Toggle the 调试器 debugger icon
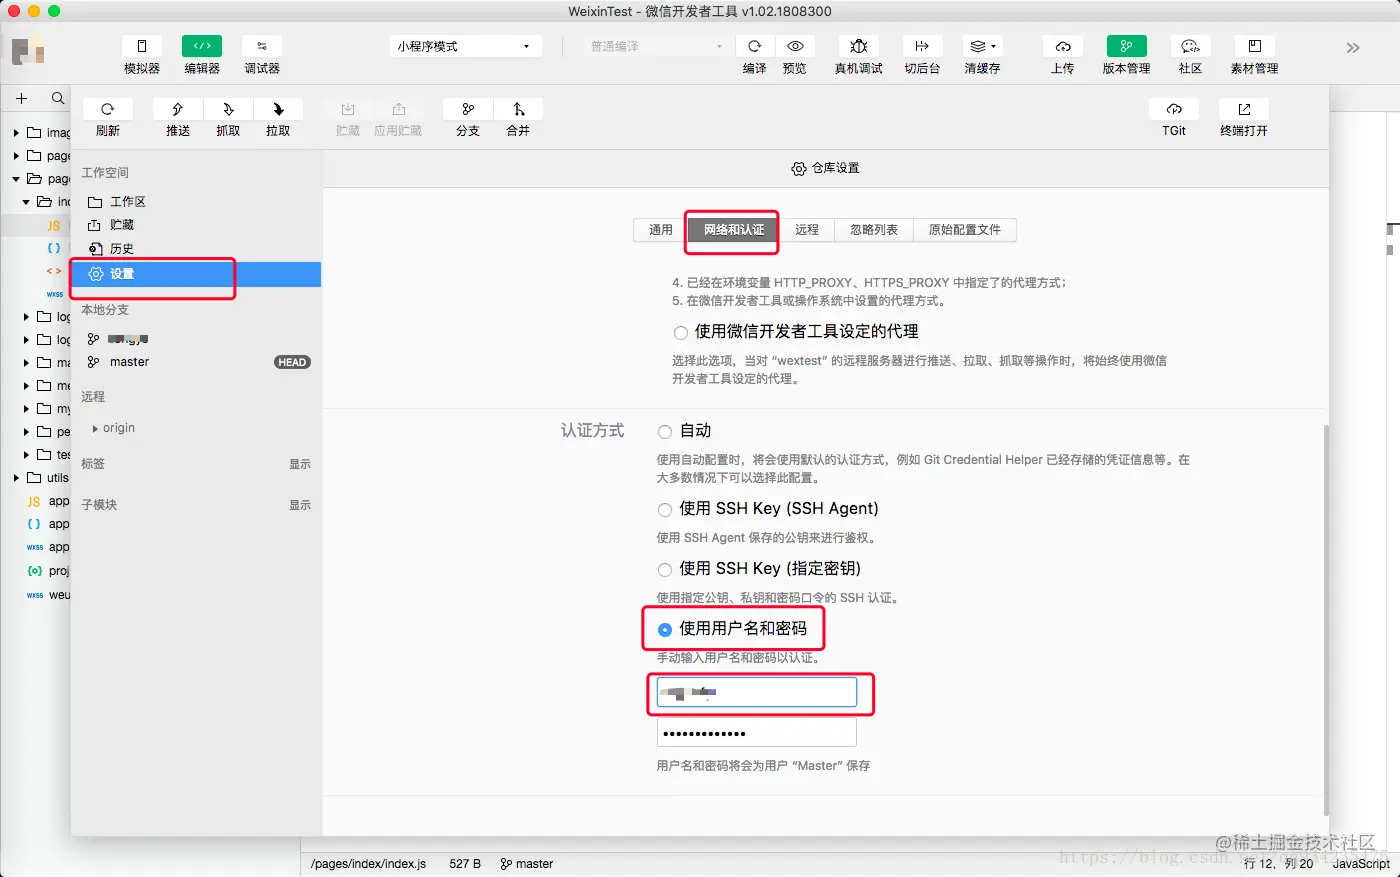 click(x=262, y=46)
